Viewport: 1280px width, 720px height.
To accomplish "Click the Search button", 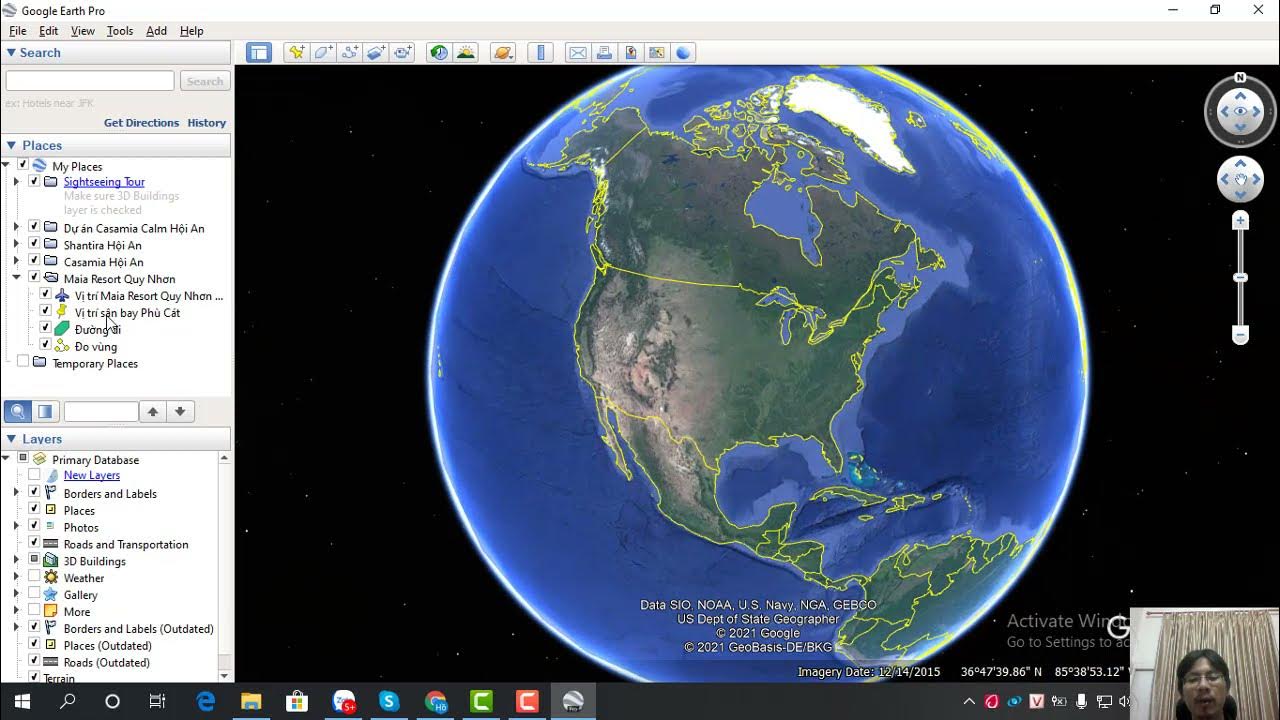I will tap(205, 81).
